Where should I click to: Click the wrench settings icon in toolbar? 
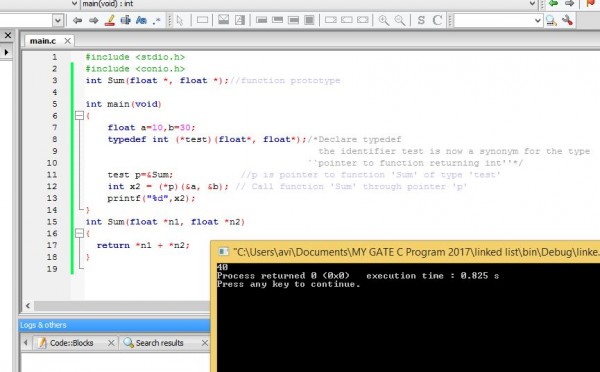click(567, 20)
